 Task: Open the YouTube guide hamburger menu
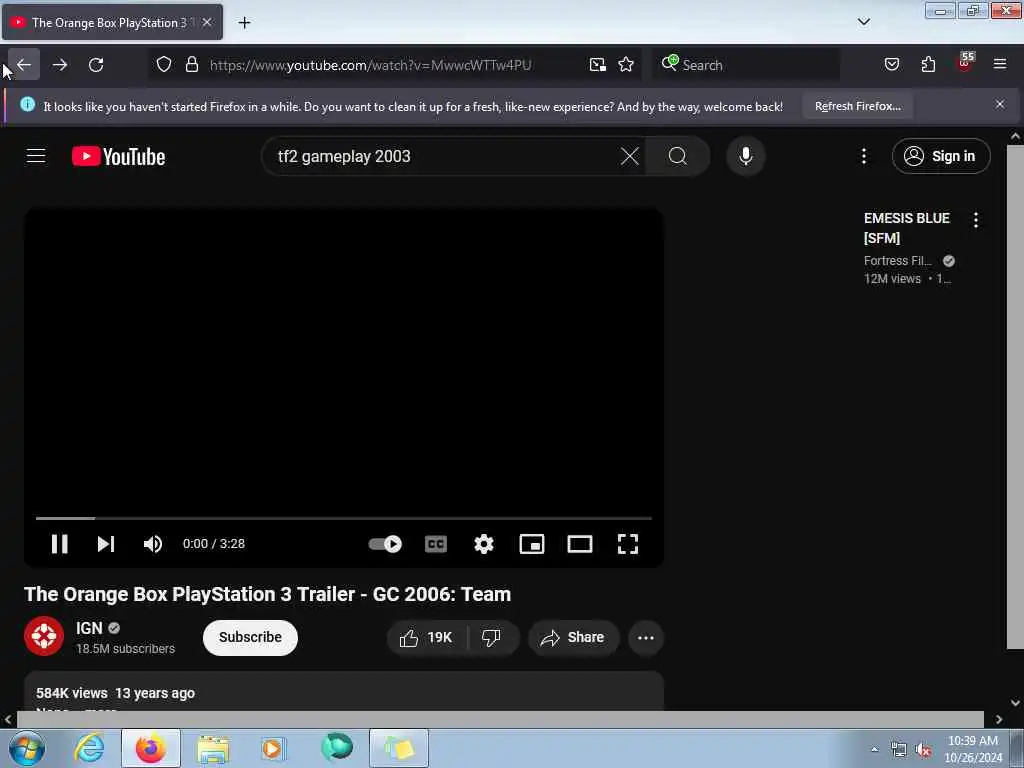(36, 156)
